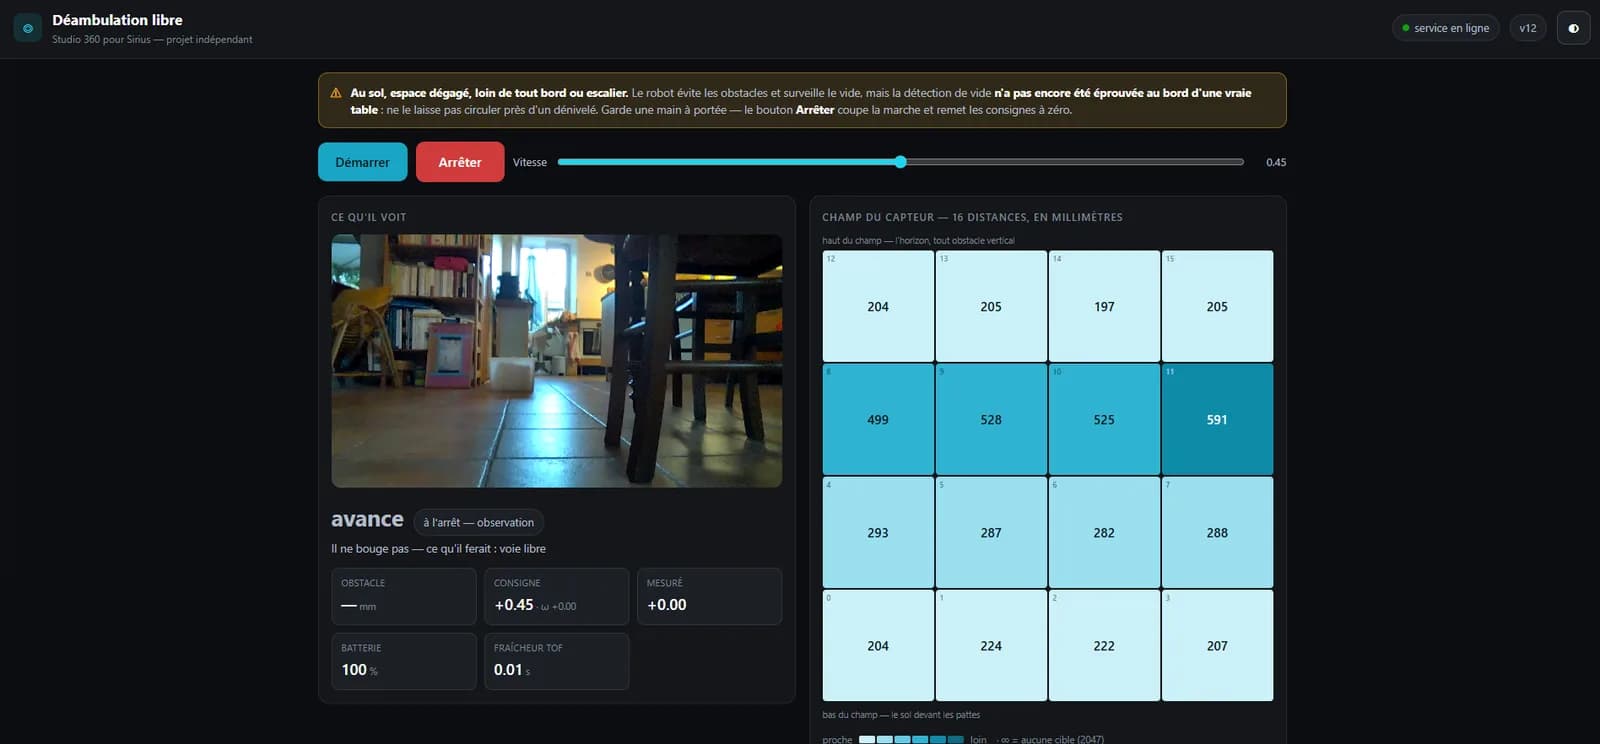Select sensor cell 6 showing 282
Screen dimensions: 1600x744
pos(1104,532)
